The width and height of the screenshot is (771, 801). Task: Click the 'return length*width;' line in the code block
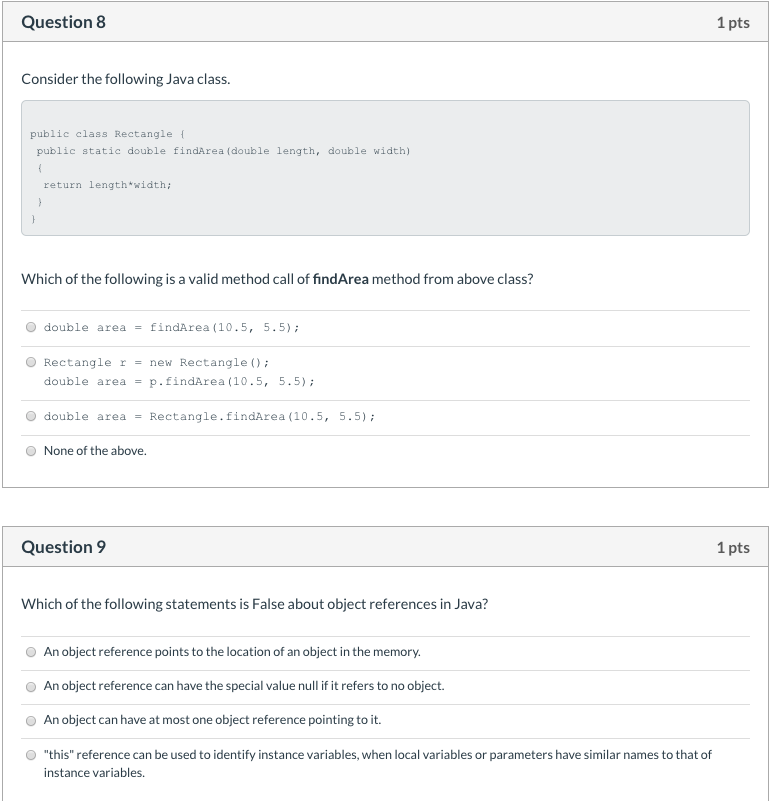pyautogui.click(x=107, y=185)
